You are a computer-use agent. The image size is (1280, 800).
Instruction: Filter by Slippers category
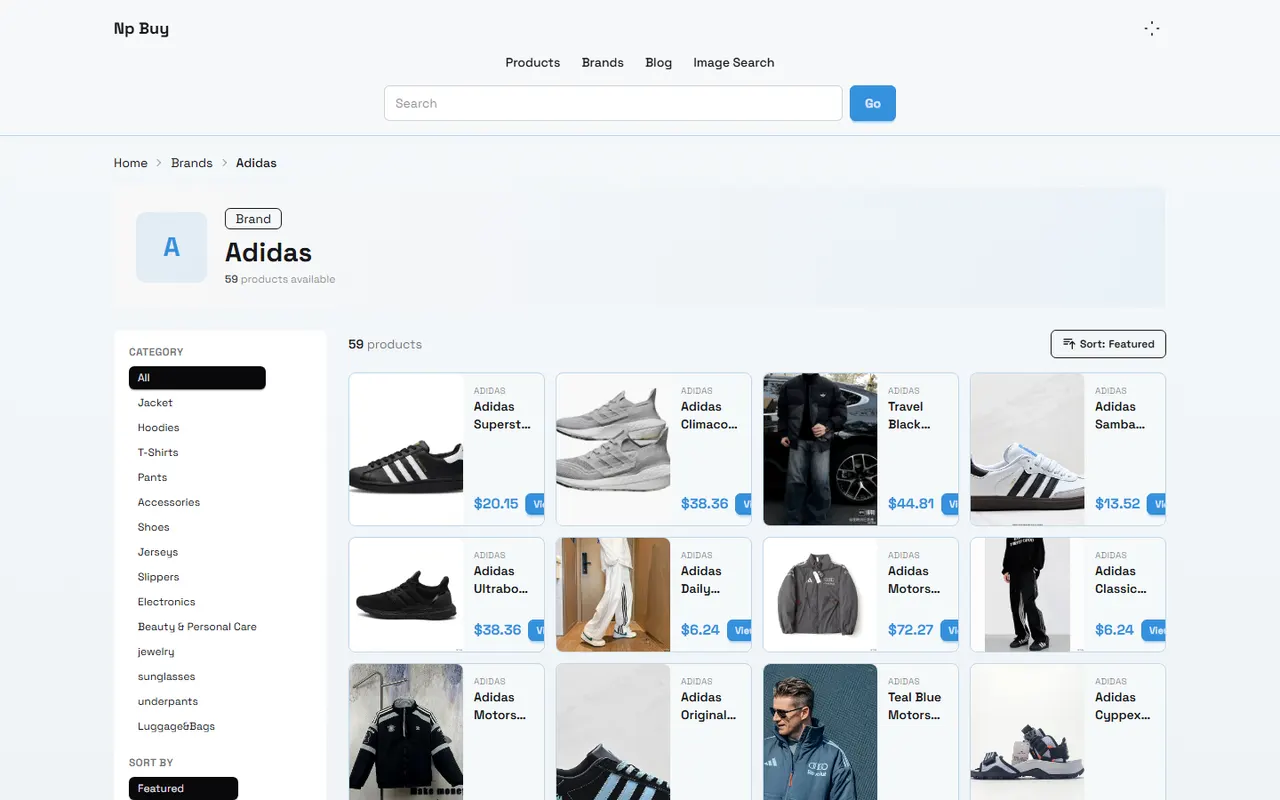coord(158,578)
